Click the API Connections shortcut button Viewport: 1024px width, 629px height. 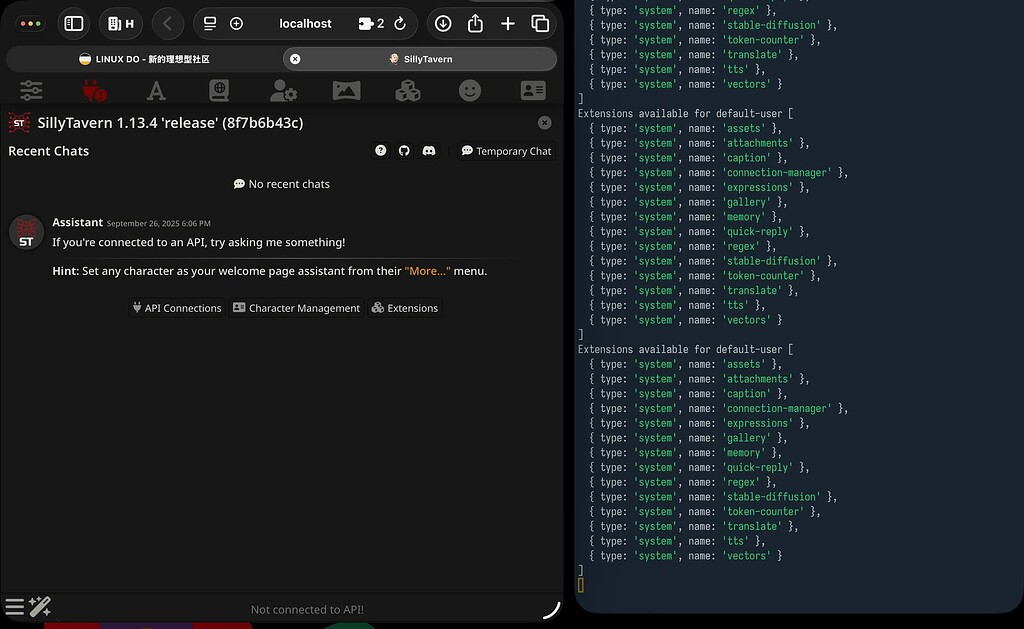177,308
